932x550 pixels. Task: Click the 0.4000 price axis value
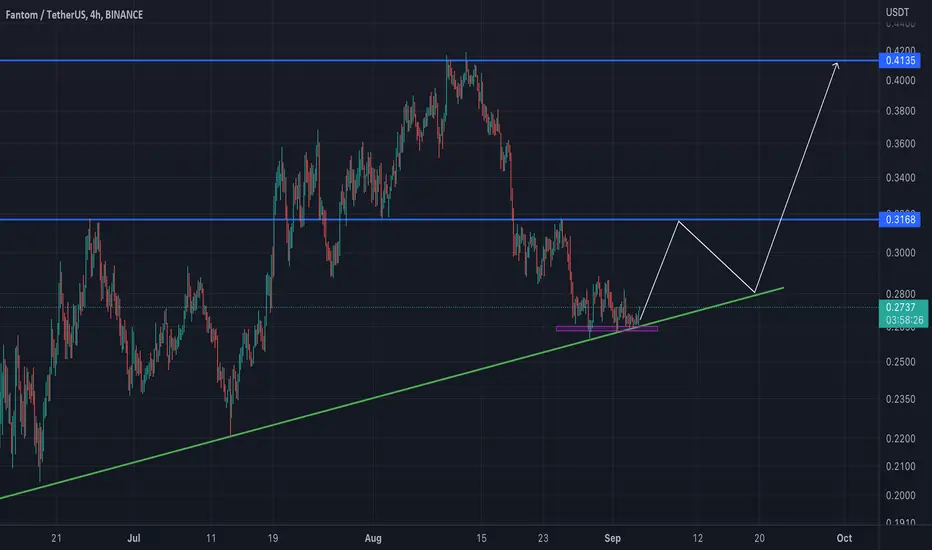pos(900,80)
